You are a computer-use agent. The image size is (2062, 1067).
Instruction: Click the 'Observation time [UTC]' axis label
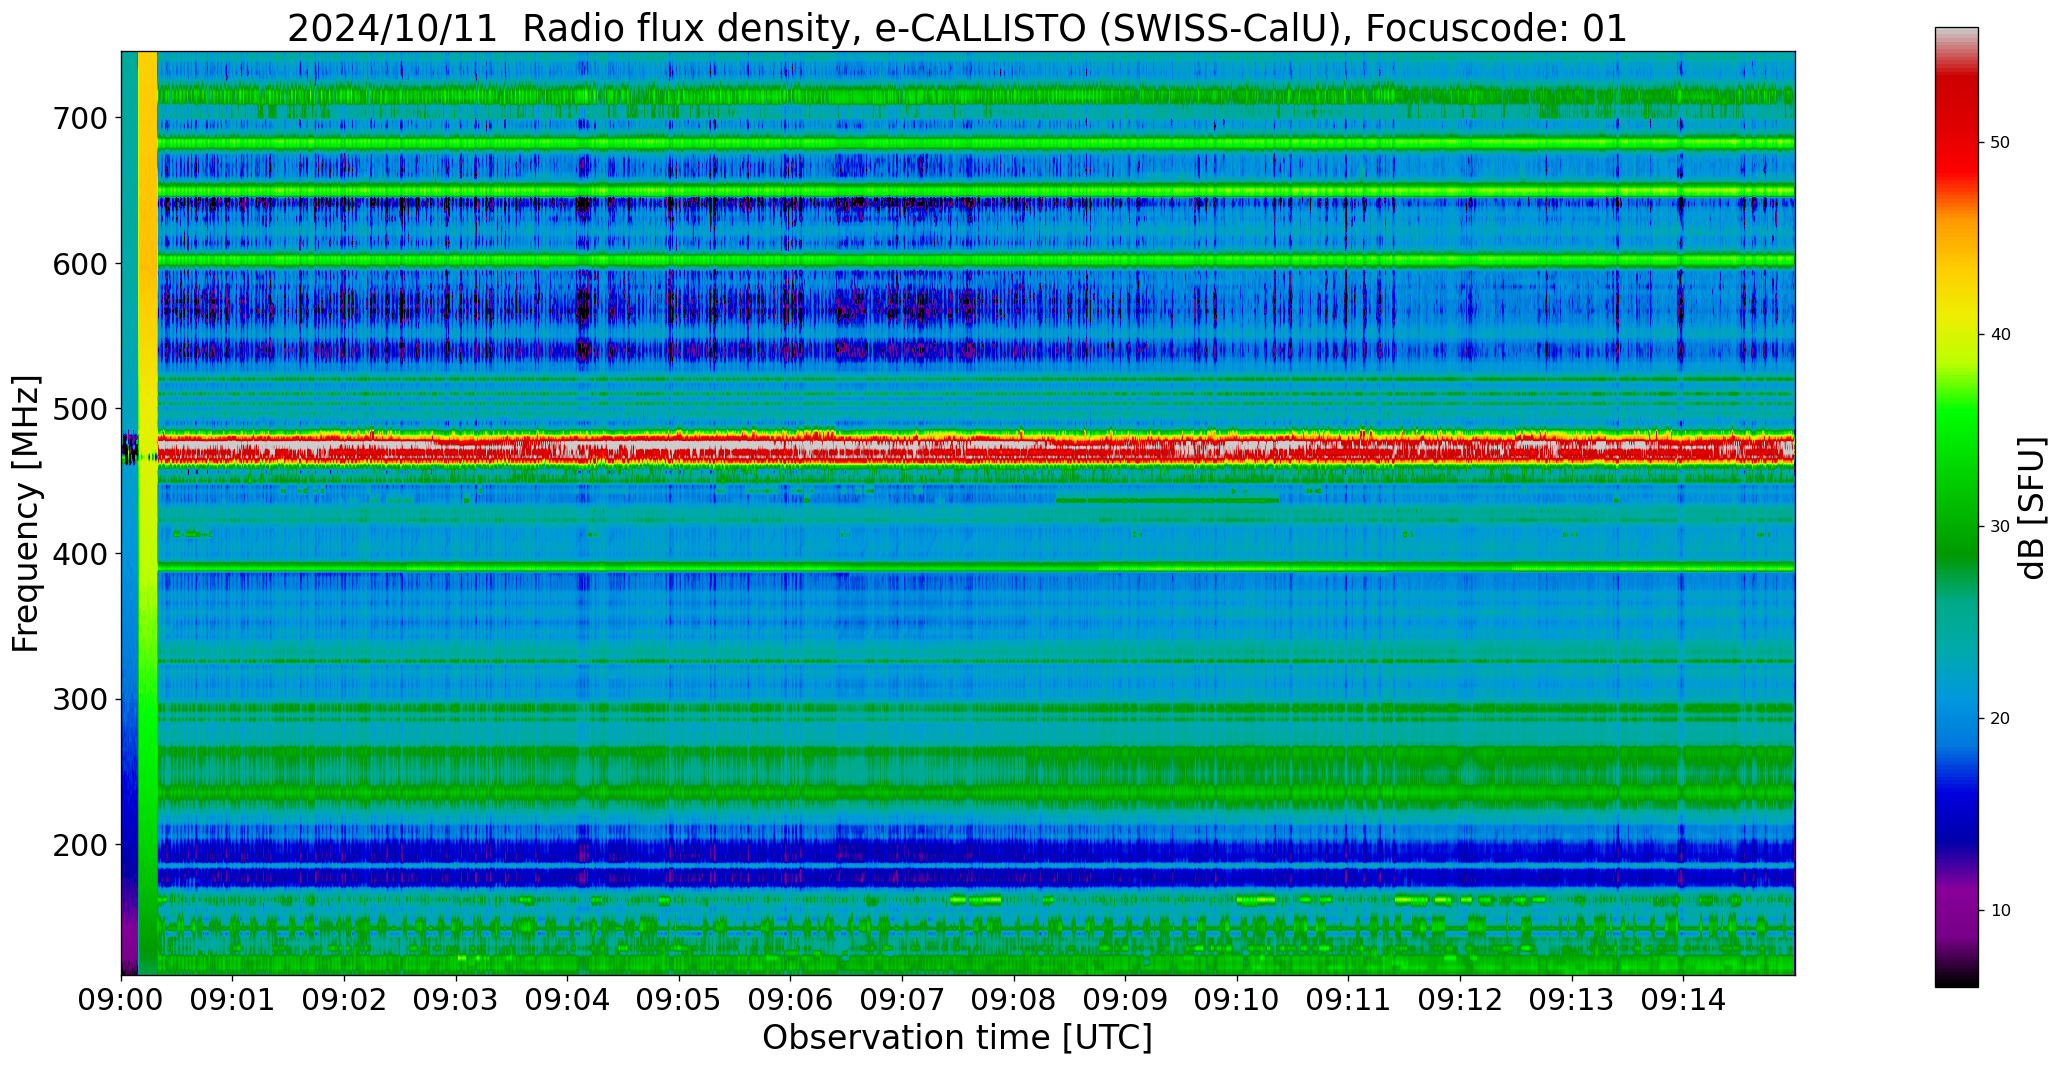click(957, 1037)
